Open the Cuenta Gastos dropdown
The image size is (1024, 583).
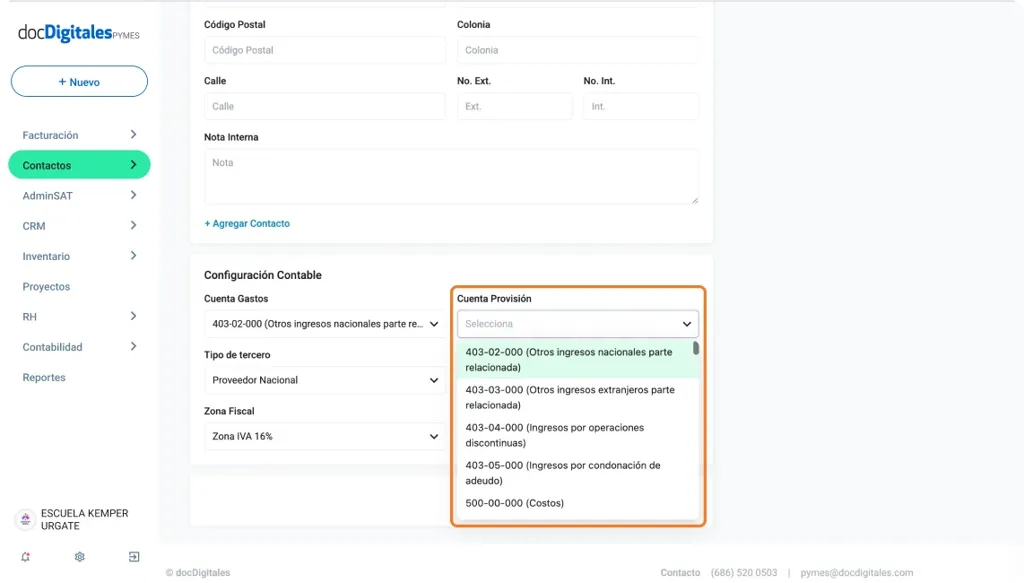(x=324, y=324)
